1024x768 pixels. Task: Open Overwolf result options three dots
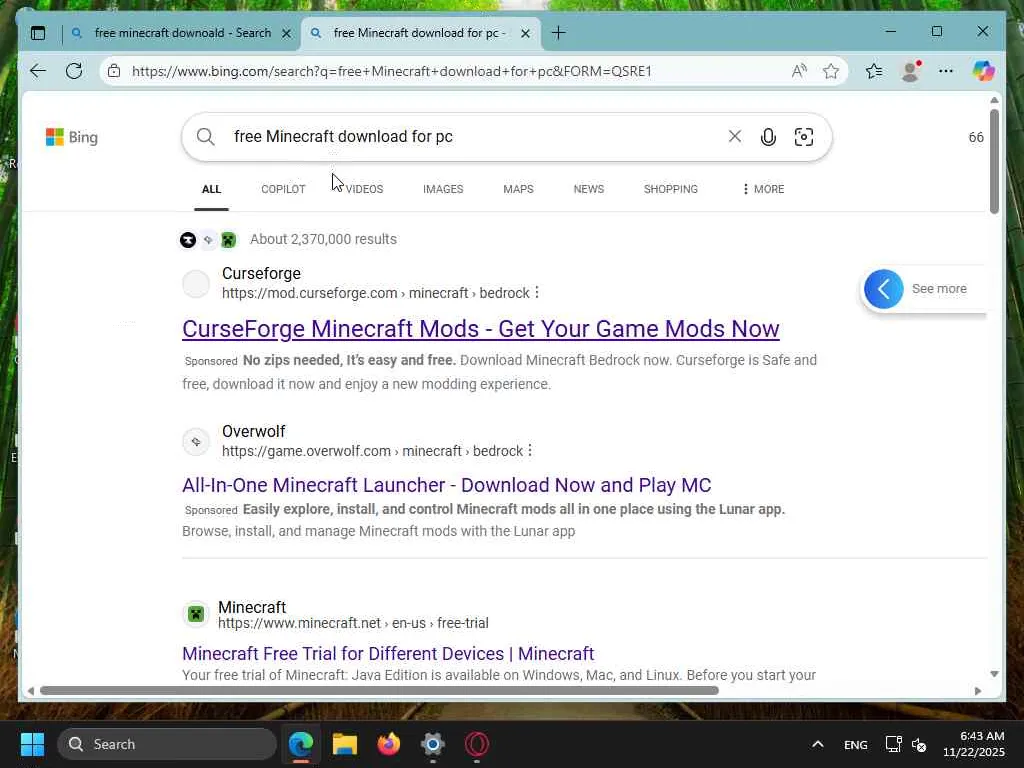[x=530, y=451]
